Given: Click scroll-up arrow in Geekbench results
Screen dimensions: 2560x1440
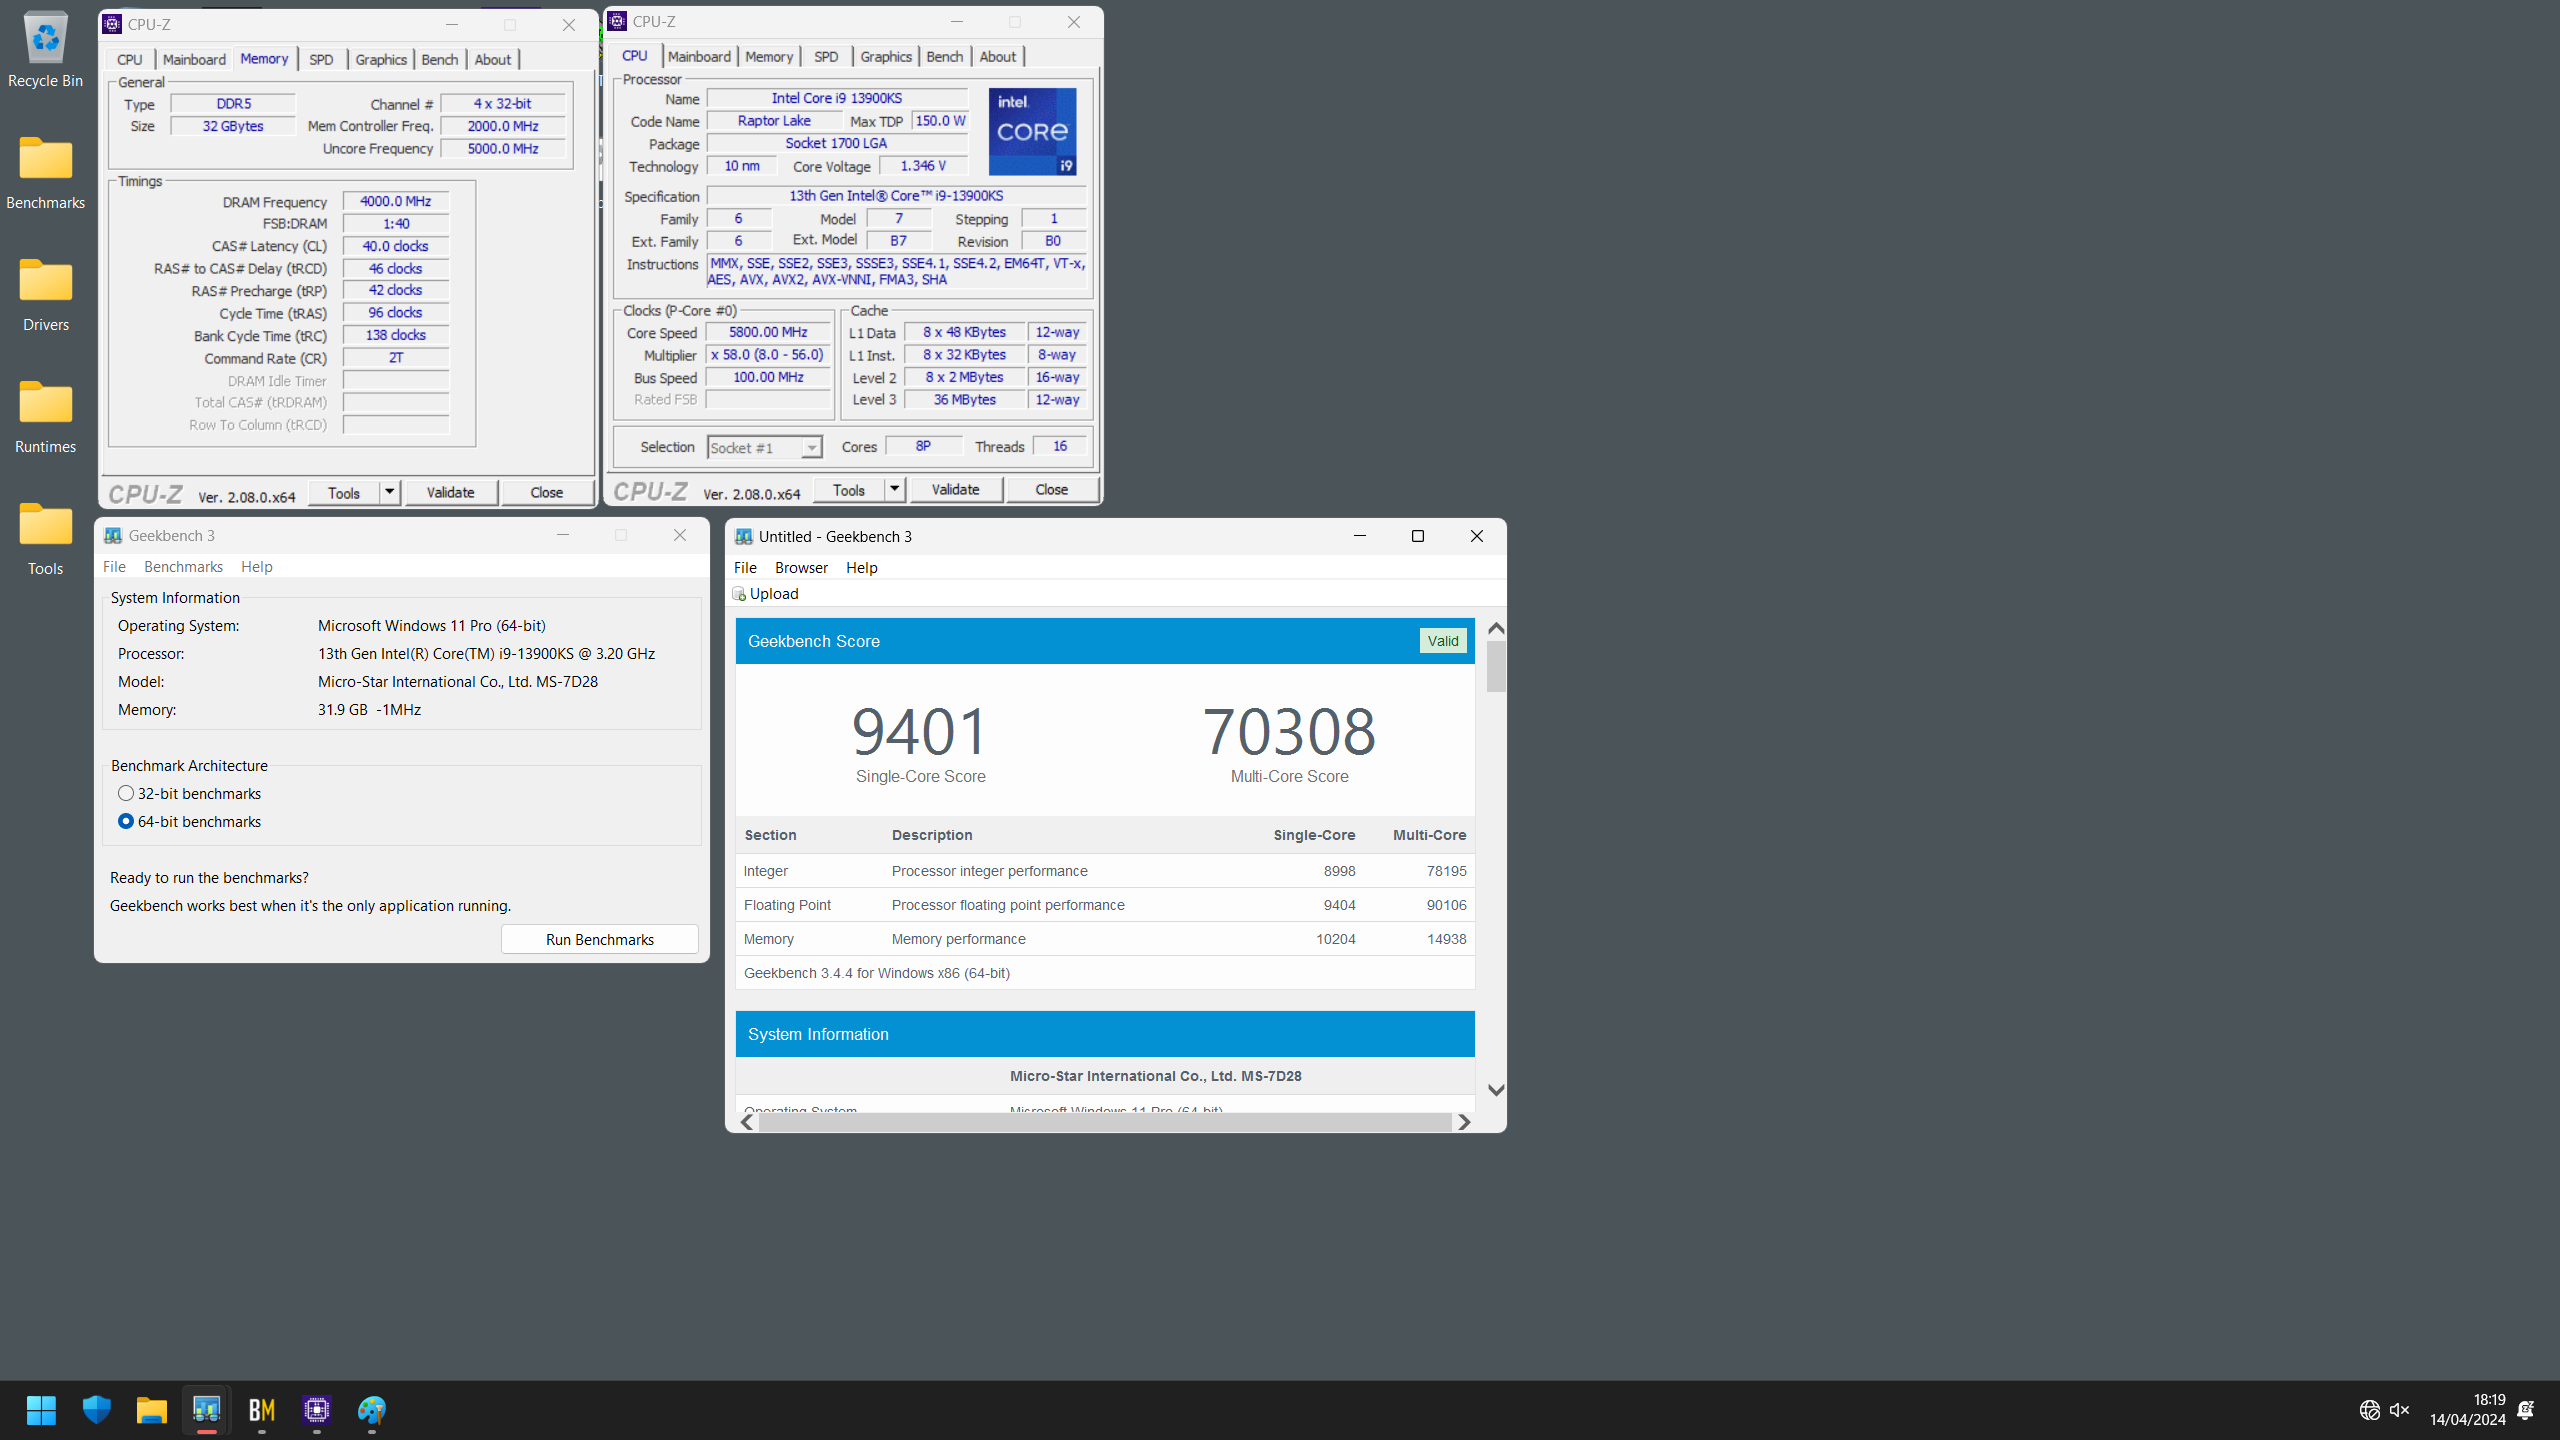Looking at the screenshot, I should pyautogui.click(x=1496, y=628).
